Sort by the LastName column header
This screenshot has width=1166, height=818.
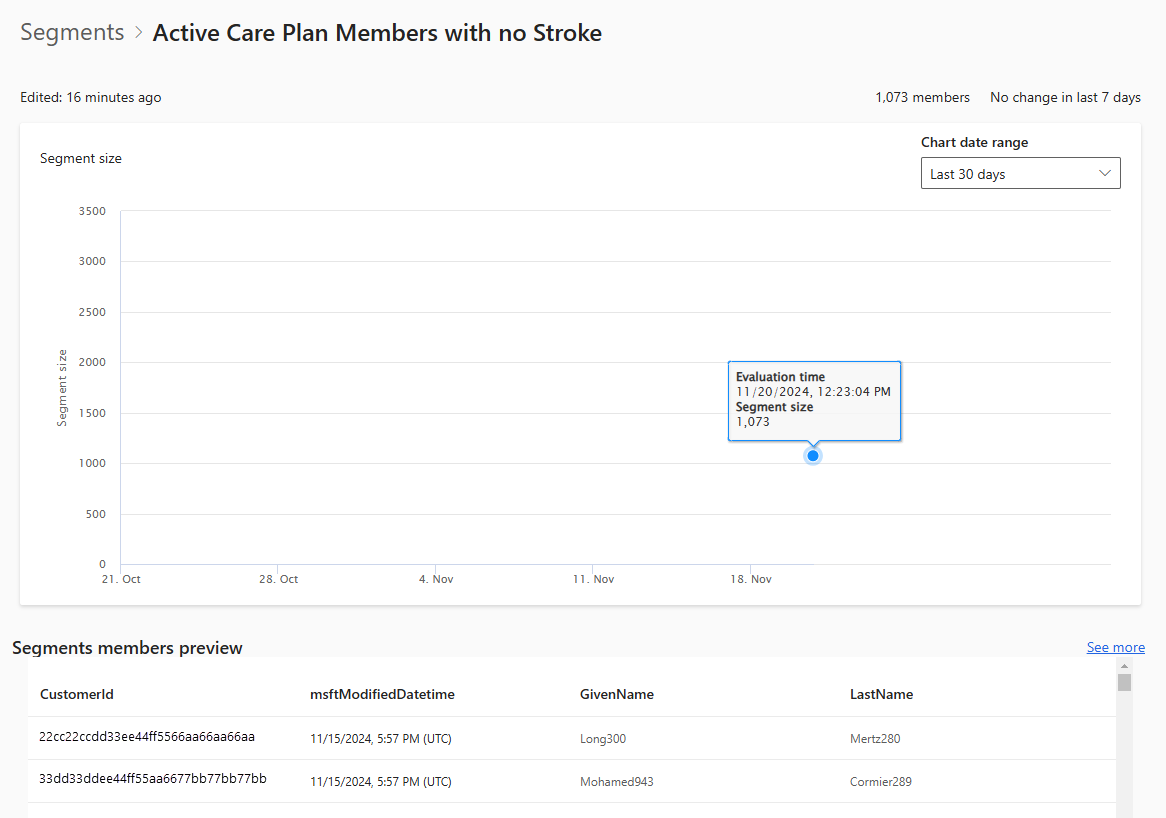coord(881,694)
